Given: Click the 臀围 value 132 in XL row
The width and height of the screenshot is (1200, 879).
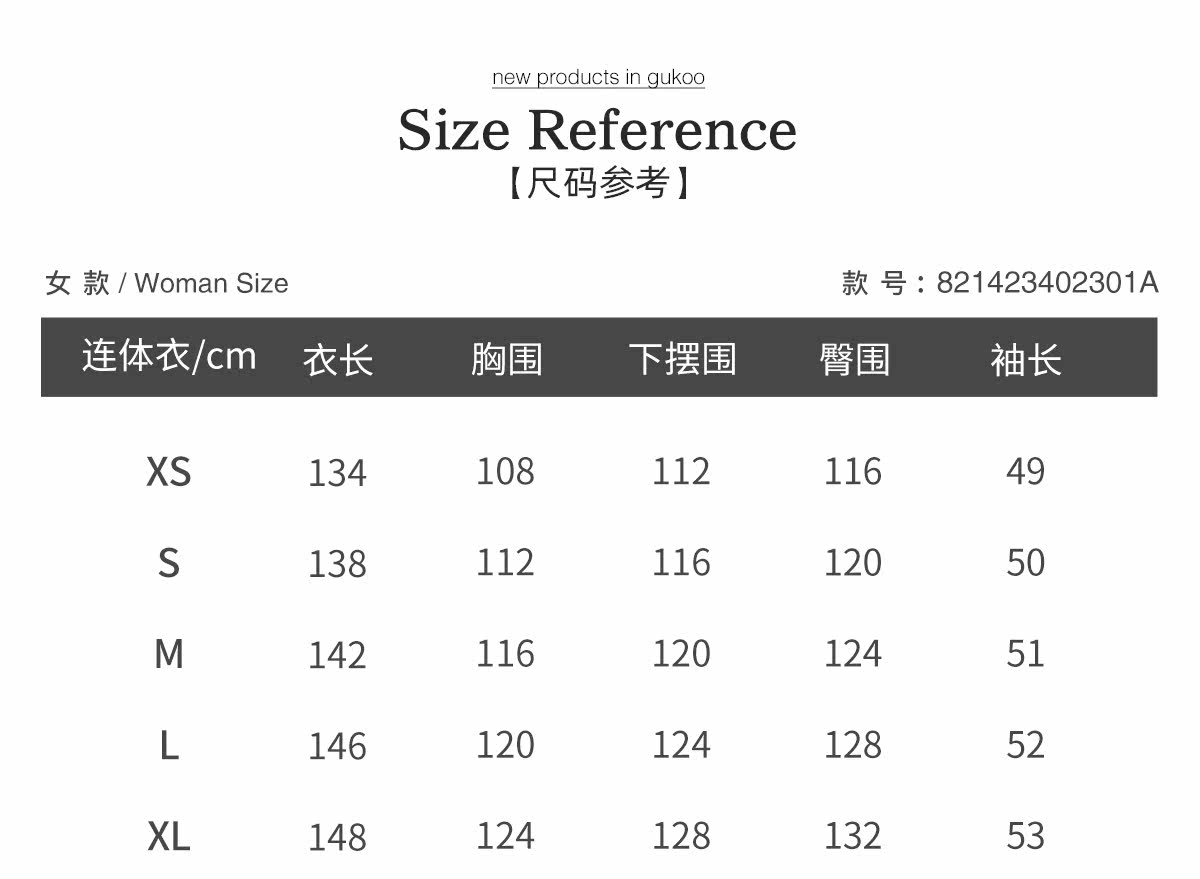Looking at the screenshot, I should point(853,836).
